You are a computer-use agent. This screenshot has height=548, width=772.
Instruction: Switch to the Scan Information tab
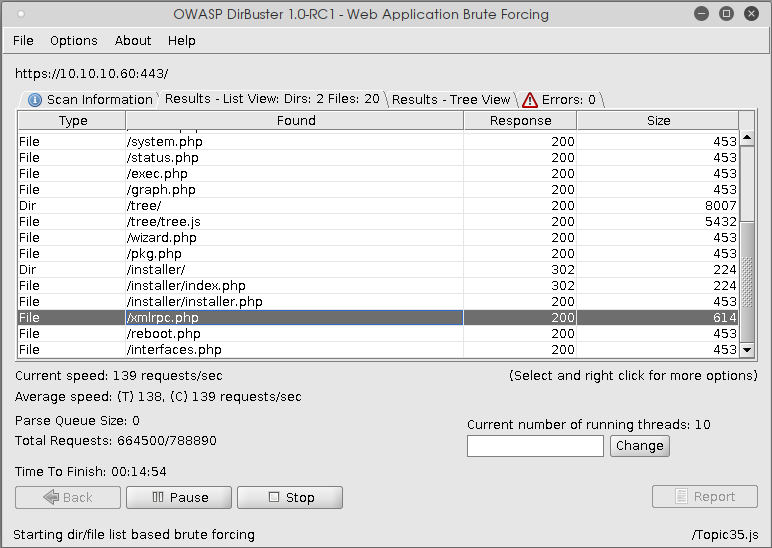click(91, 99)
